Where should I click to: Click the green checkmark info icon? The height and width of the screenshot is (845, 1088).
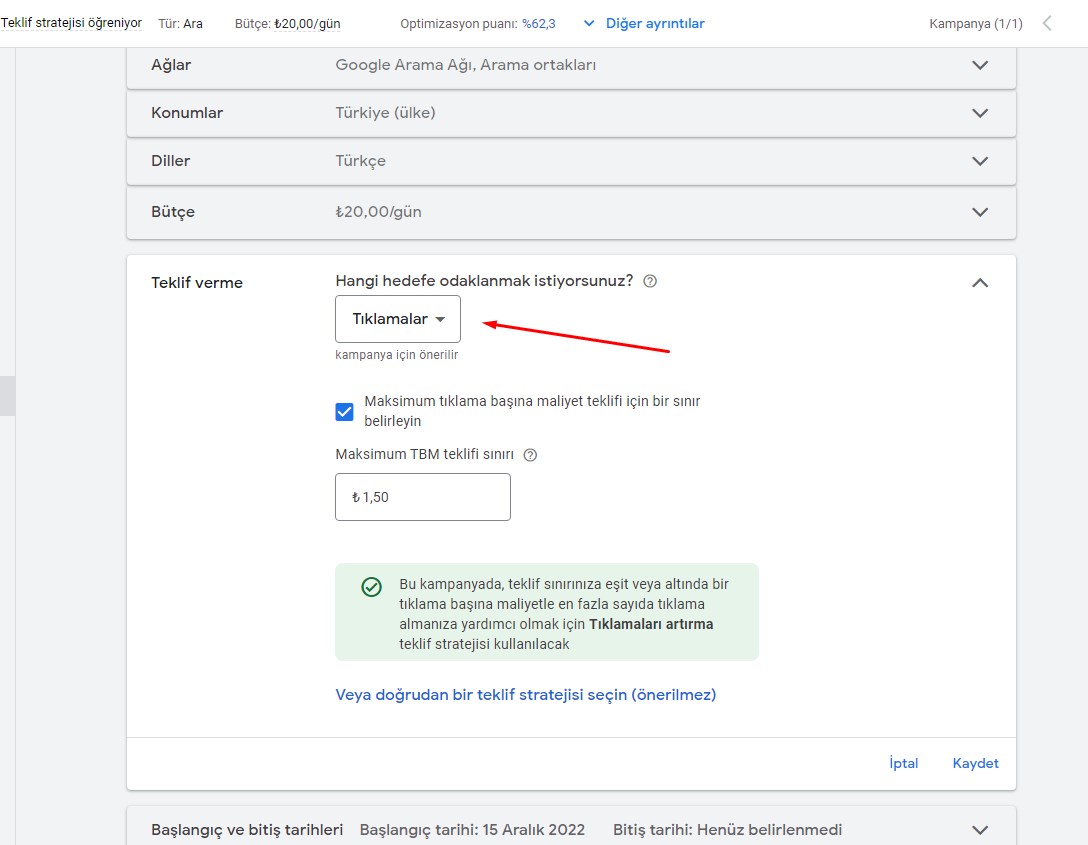(371, 587)
